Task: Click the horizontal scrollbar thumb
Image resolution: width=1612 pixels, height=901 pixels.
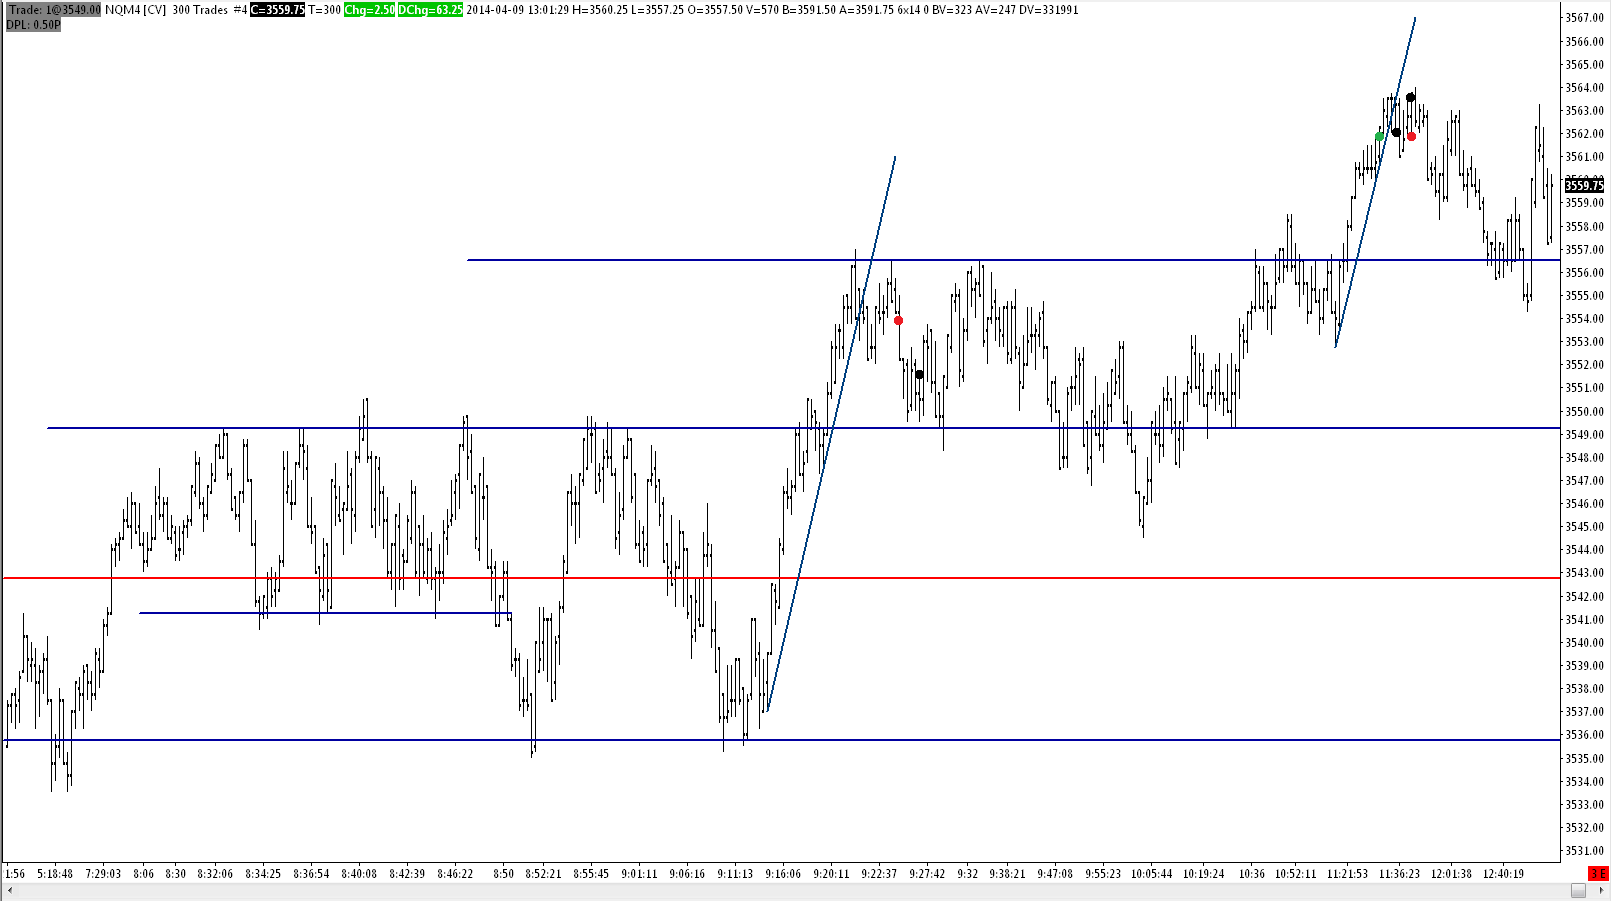Action: (x=1578, y=890)
